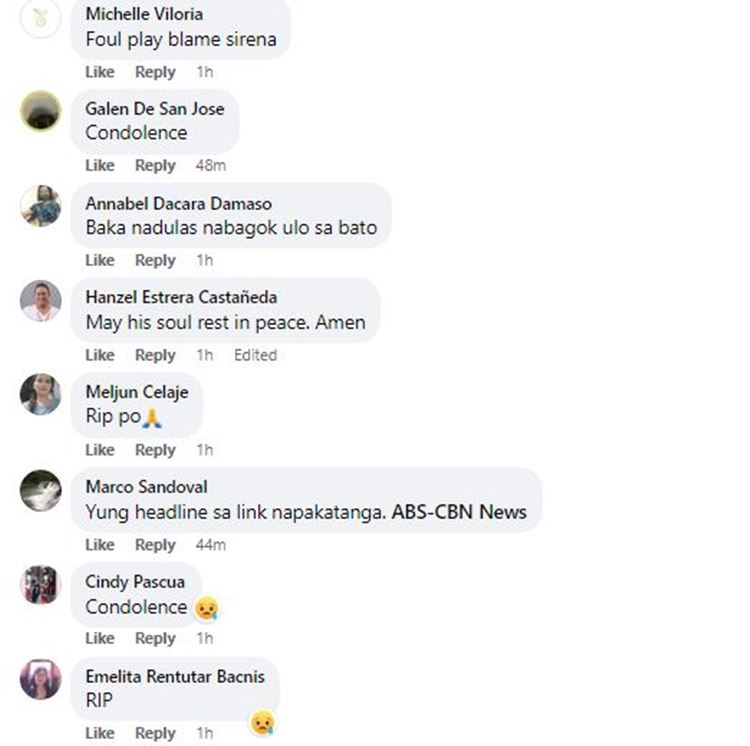Reply to Galen De San Jose's comment
The width and height of the screenshot is (750, 746).
[x=155, y=165]
